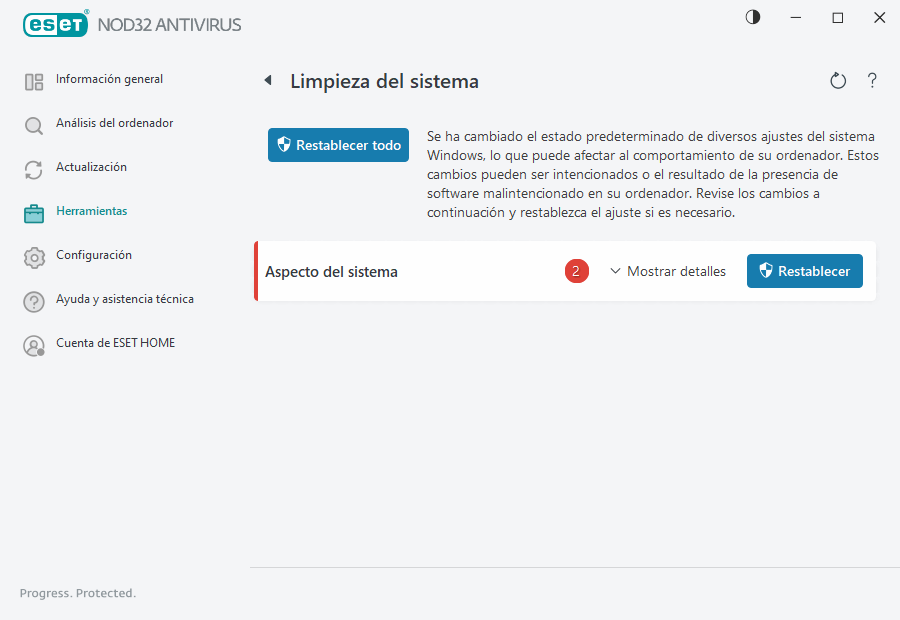Screen dimensions: 900x620
Task: Click the red badge showing 2 changes
Action: click(577, 271)
